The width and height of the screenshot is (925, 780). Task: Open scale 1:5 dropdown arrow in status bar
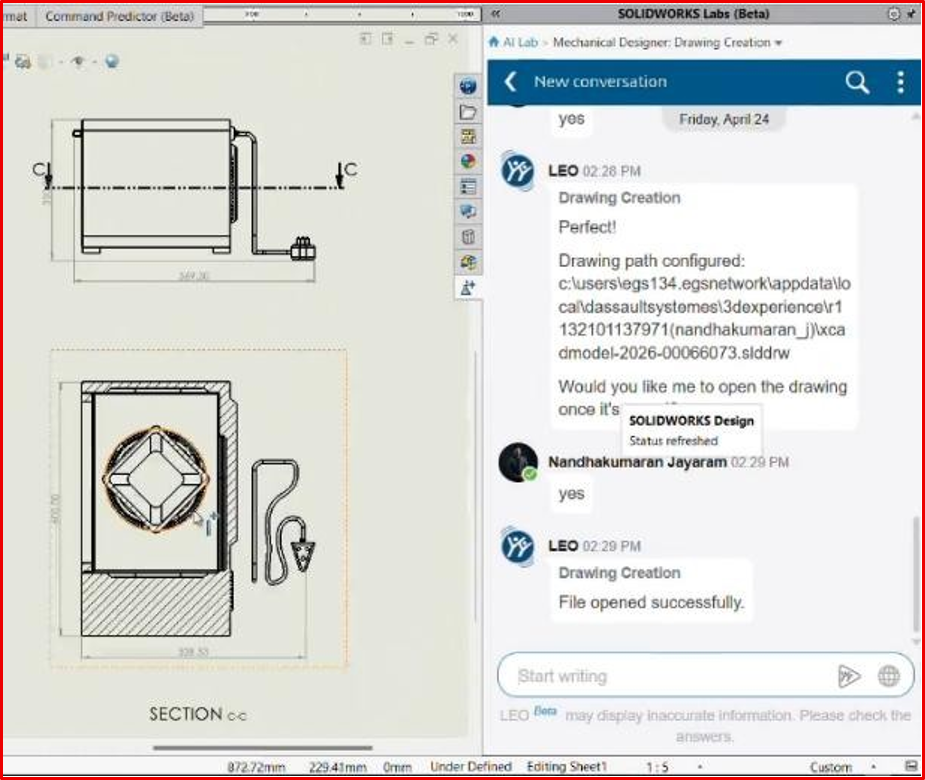click(700, 767)
